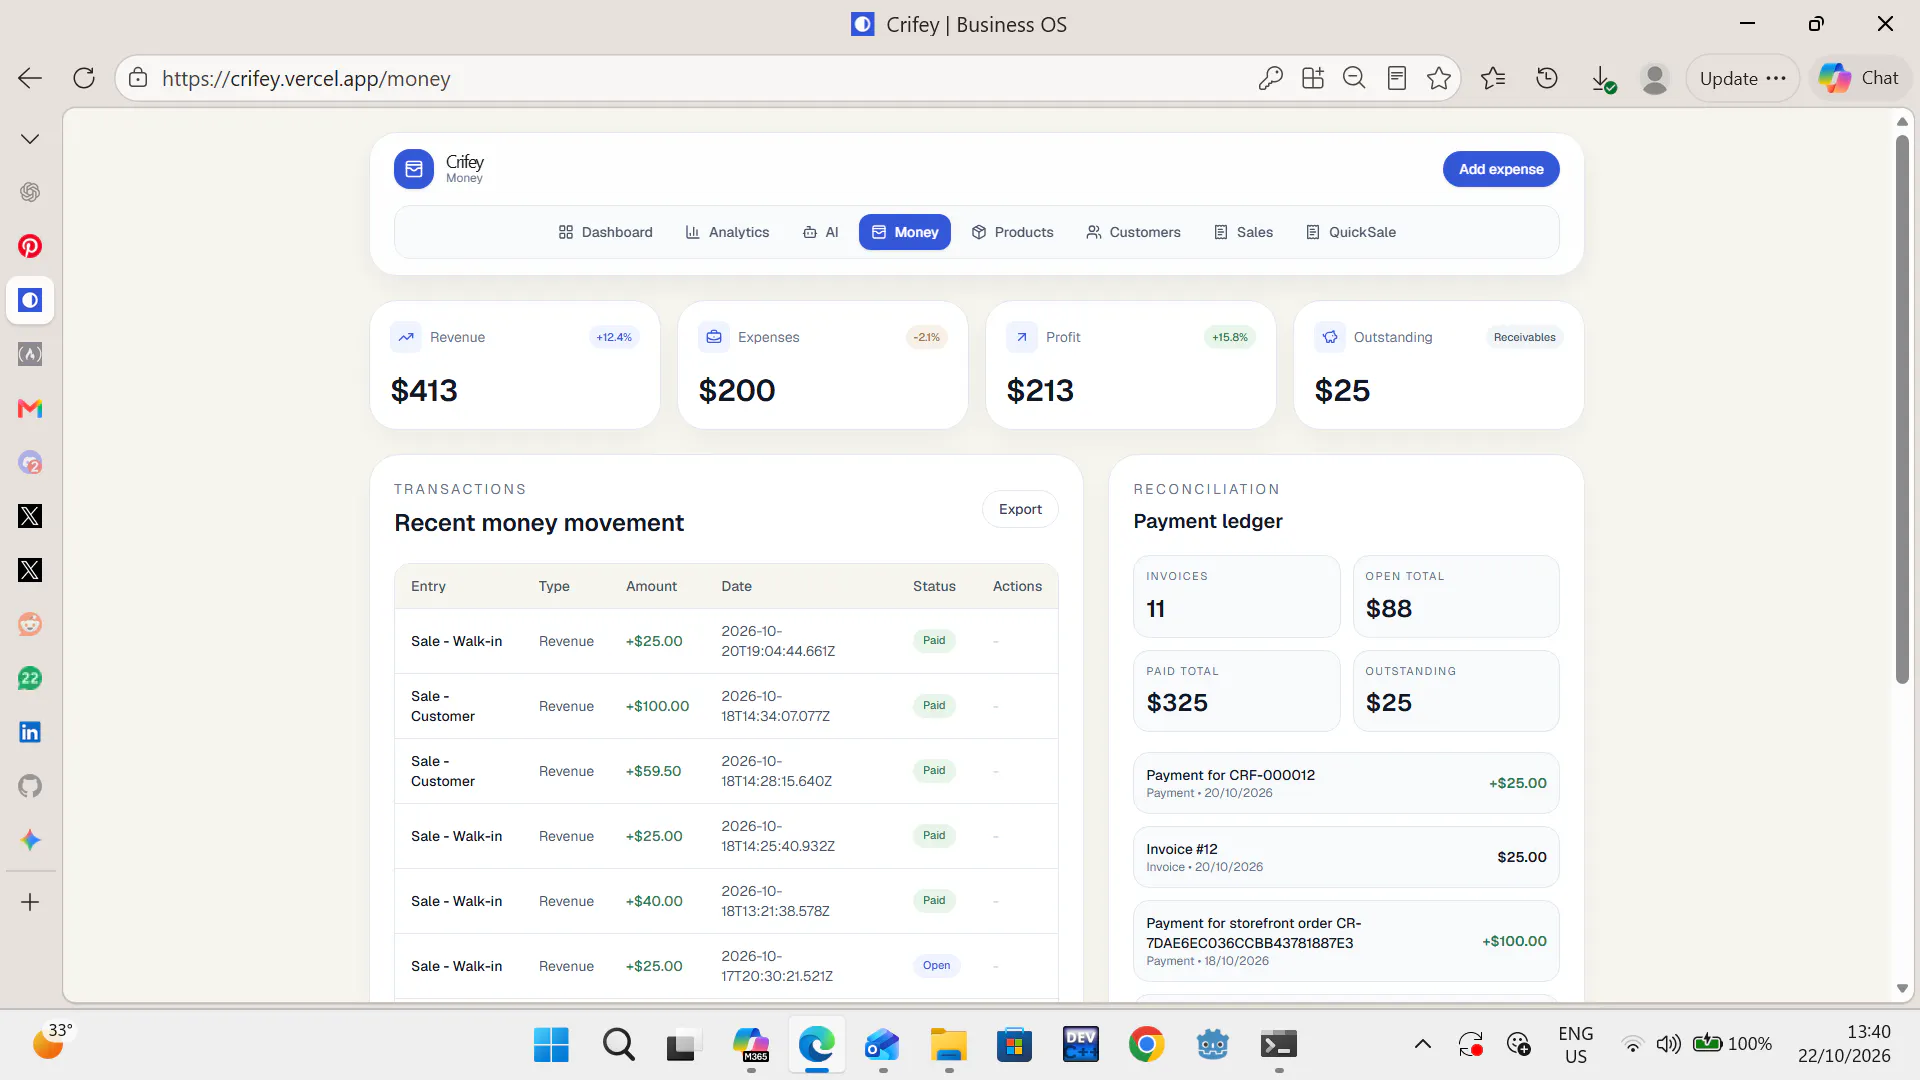Select the Money tab

905,232
